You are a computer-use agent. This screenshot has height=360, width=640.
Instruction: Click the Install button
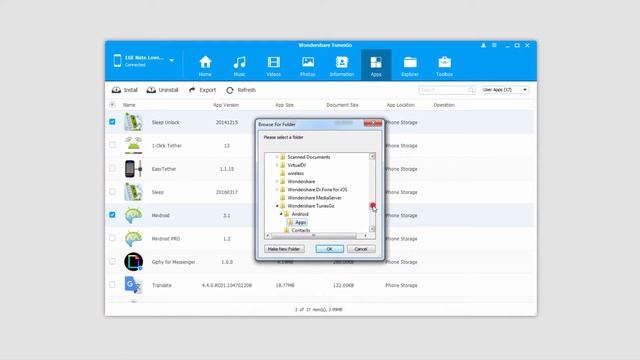(124, 90)
